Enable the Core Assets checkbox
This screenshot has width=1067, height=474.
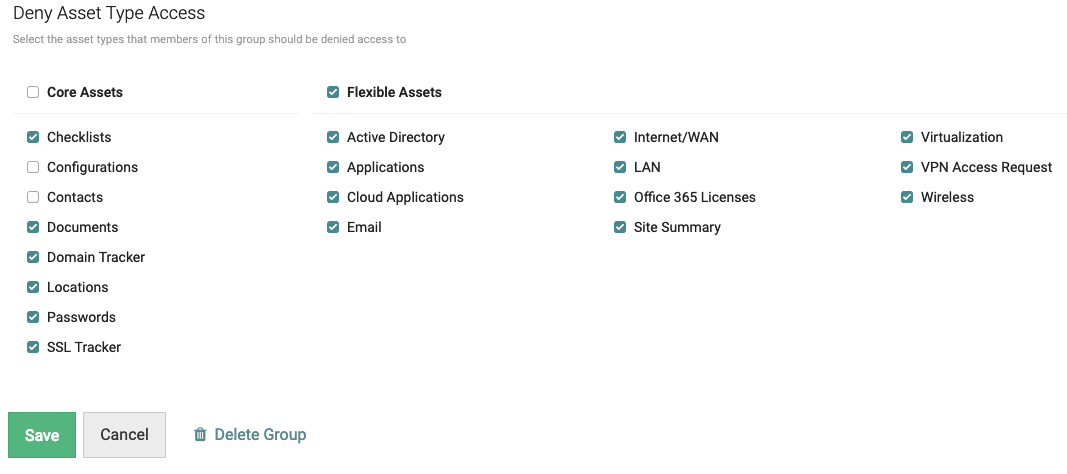click(33, 92)
